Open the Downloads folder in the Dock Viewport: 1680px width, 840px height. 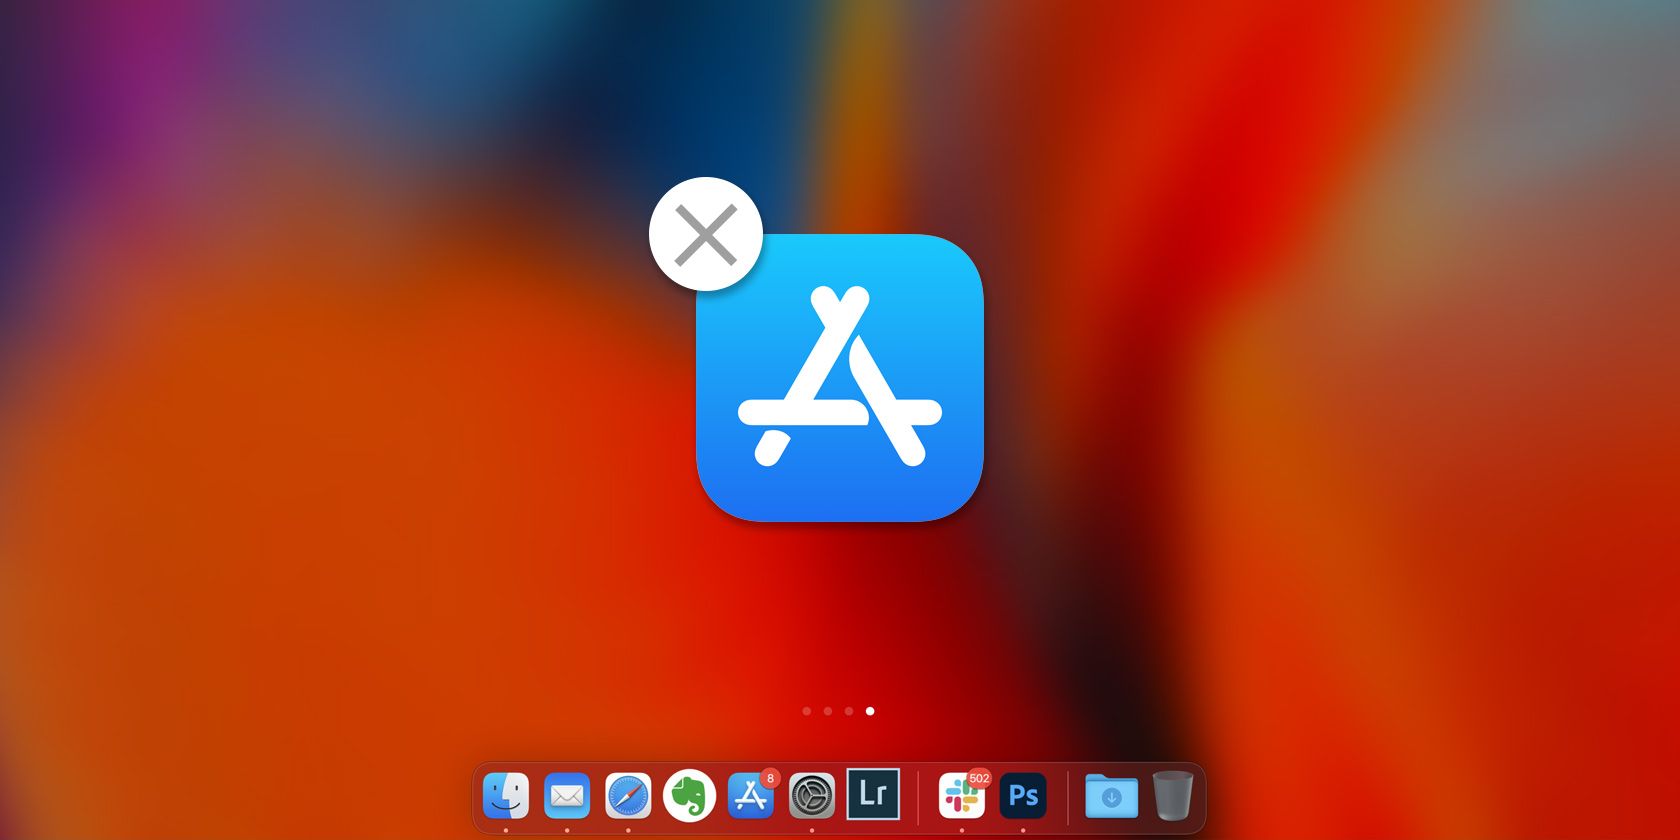tap(1111, 796)
